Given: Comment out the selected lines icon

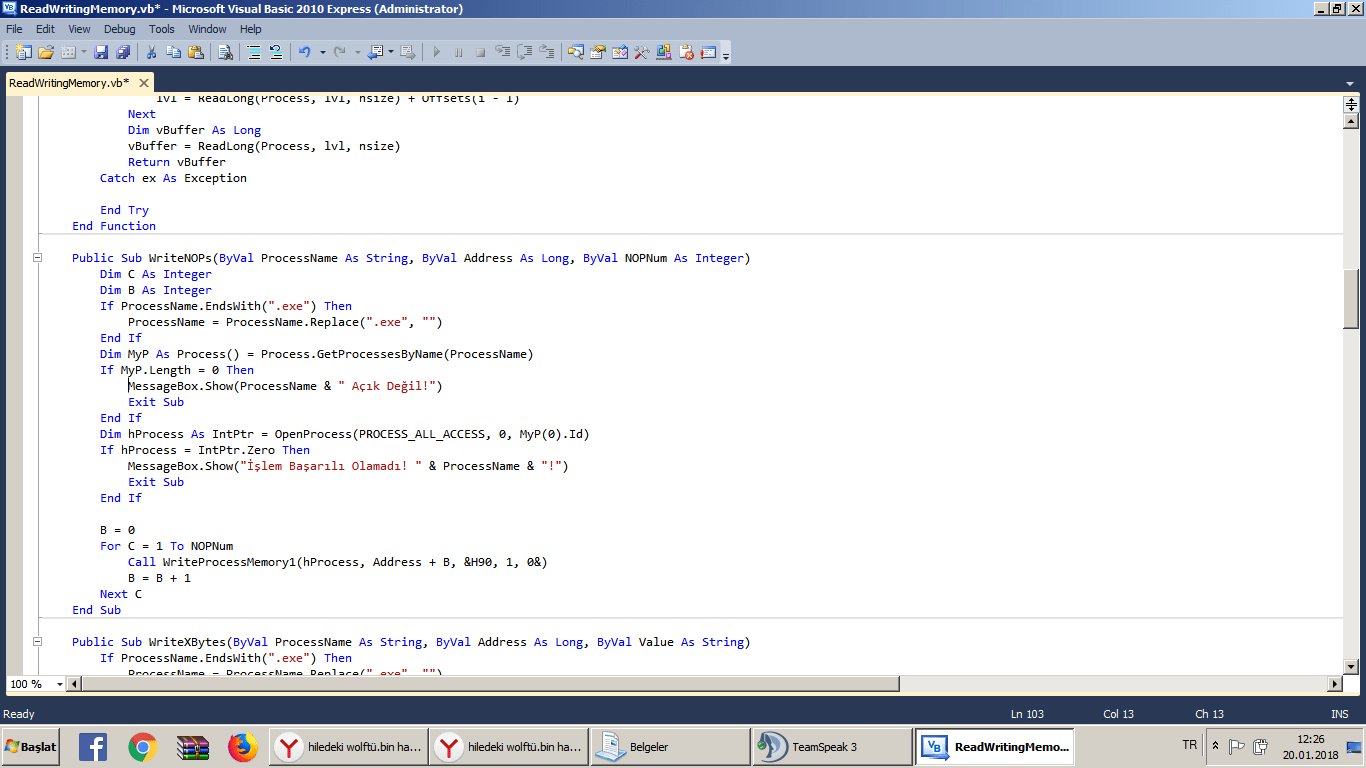Looking at the screenshot, I should click(254, 52).
